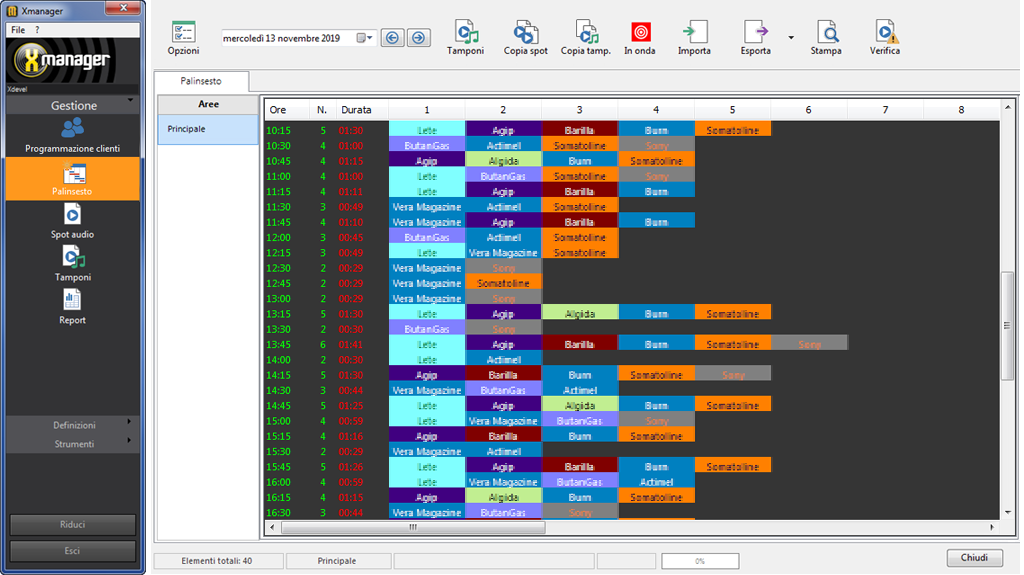Click column 6 header
The image size is (1024, 575).
coord(808,110)
